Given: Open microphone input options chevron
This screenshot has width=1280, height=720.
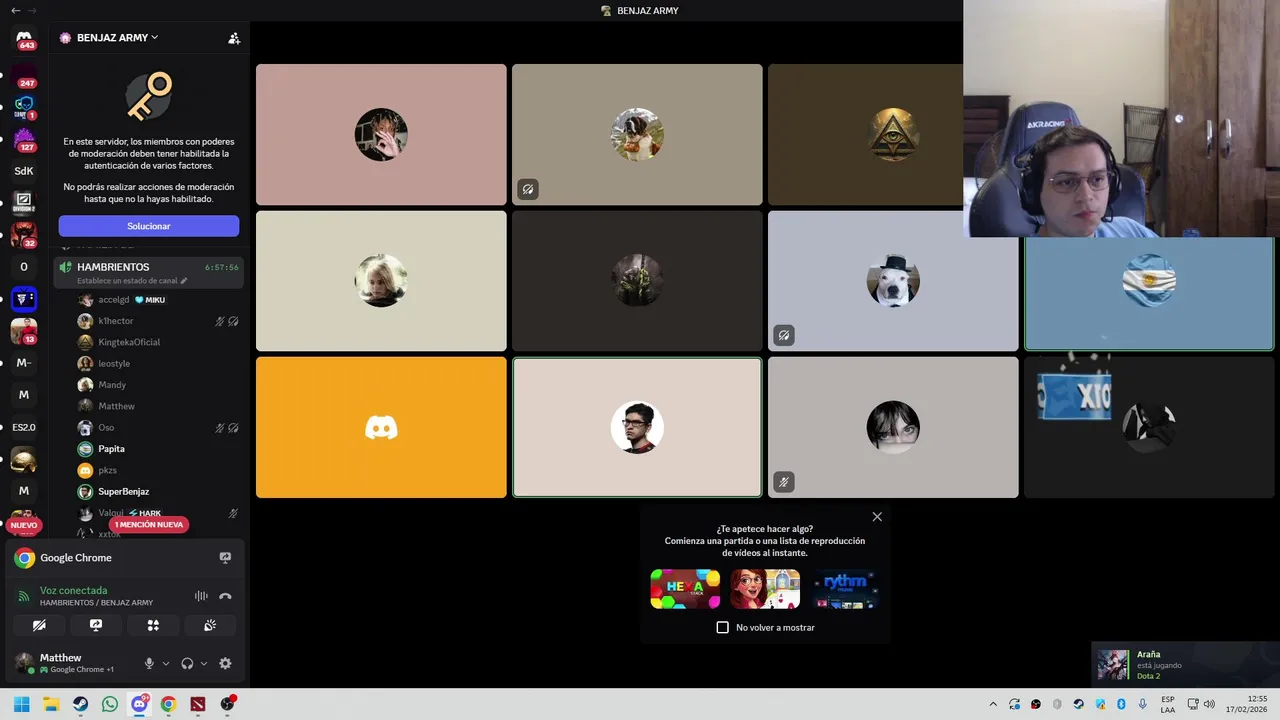Looking at the screenshot, I should pos(166,663).
